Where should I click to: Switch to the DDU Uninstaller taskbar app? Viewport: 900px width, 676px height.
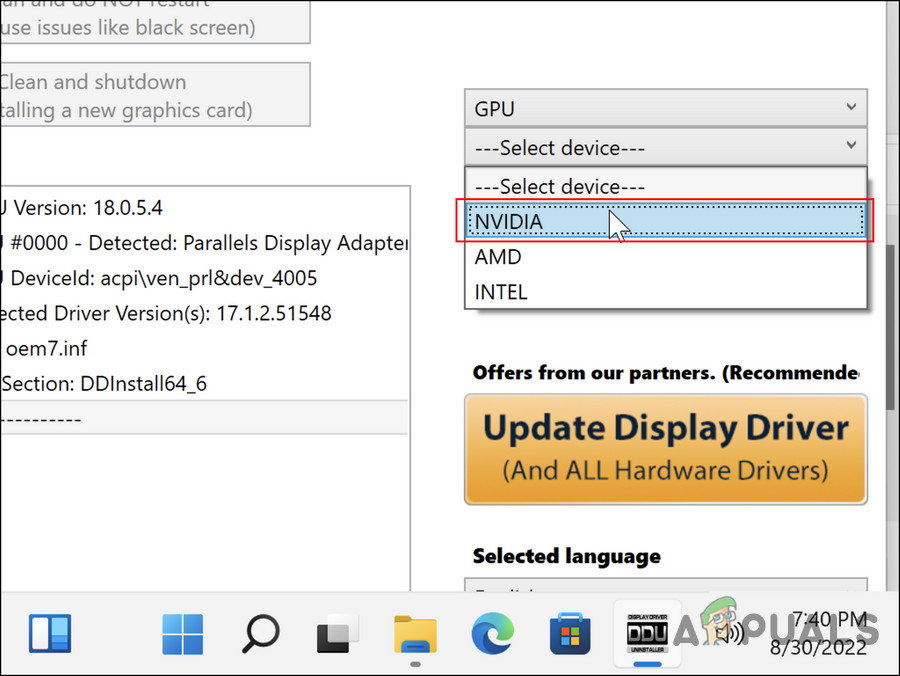pos(647,634)
